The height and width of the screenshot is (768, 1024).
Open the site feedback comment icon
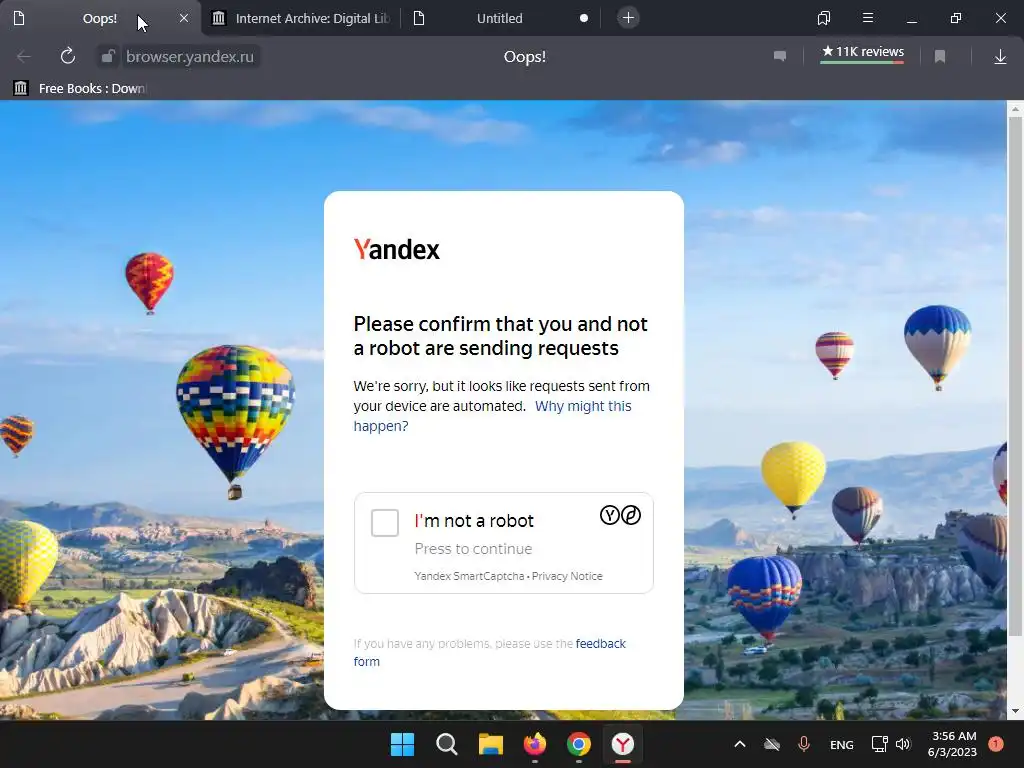click(x=780, y=57)
